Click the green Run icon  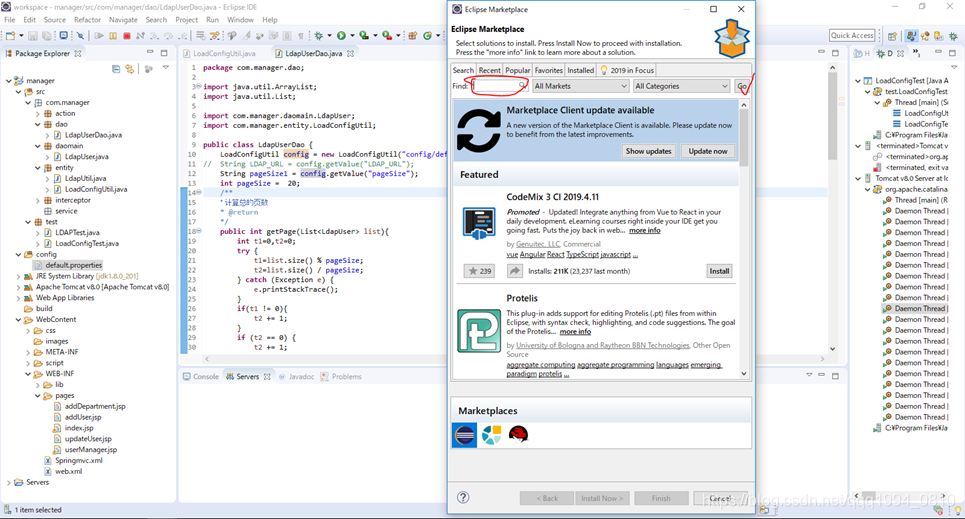(x=341, y=36)
